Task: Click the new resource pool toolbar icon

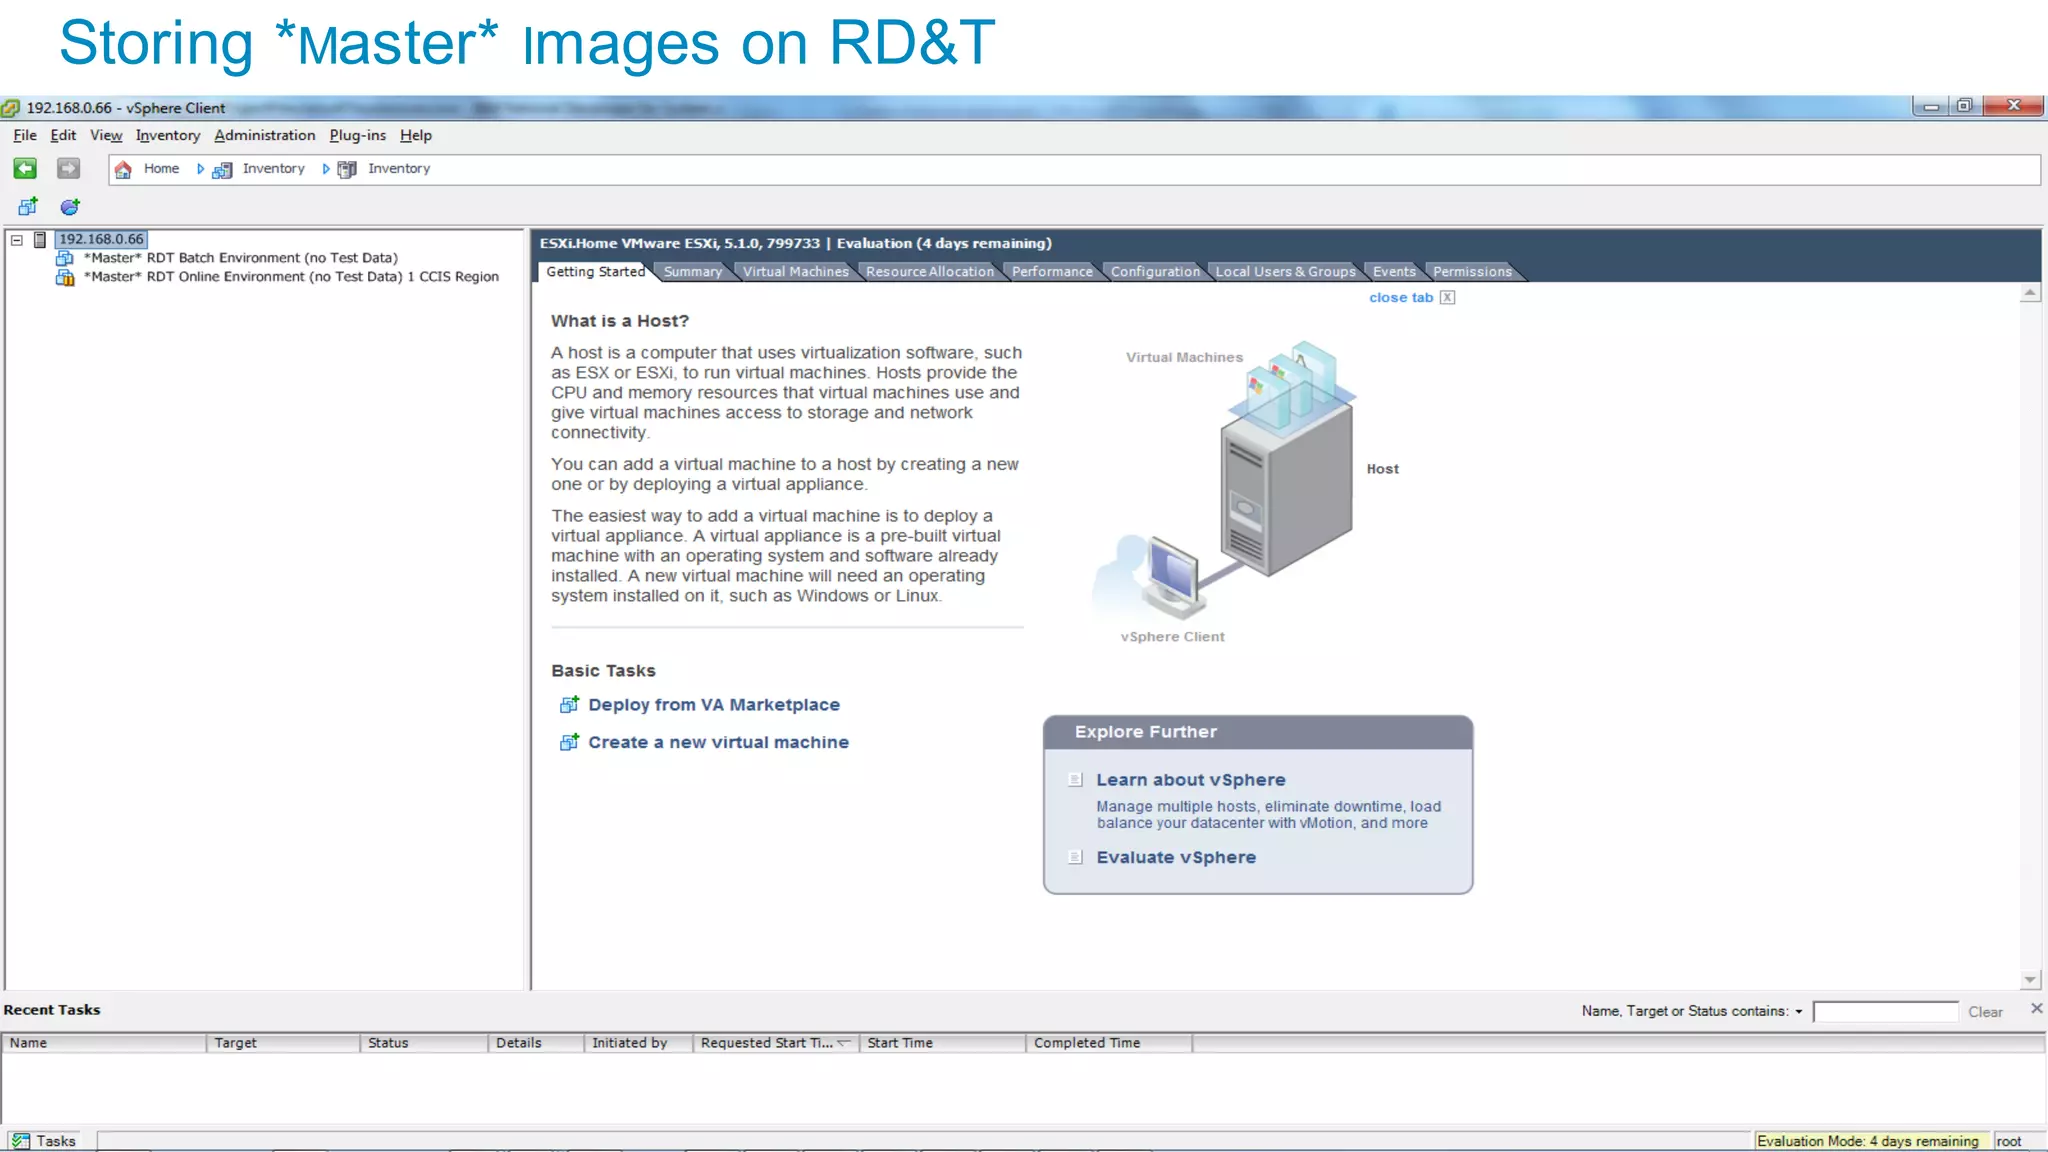Action: pos(70,207)
